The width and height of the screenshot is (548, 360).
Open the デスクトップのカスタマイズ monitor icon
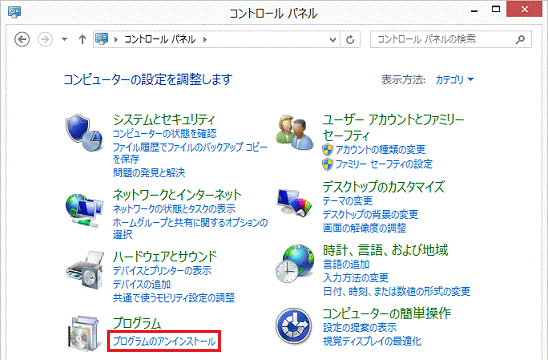tap(295, 202)
